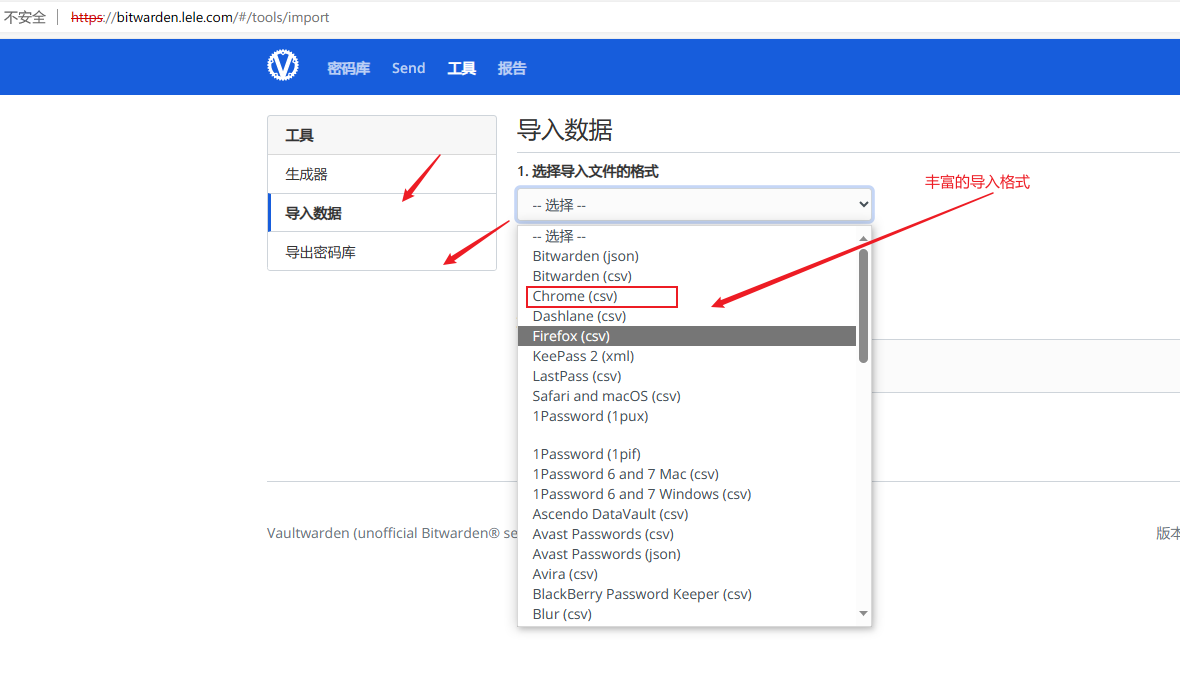Viewport: 1180px width, 691px height.
Task: Choose LastPass (csv) format
Action: 686,376
